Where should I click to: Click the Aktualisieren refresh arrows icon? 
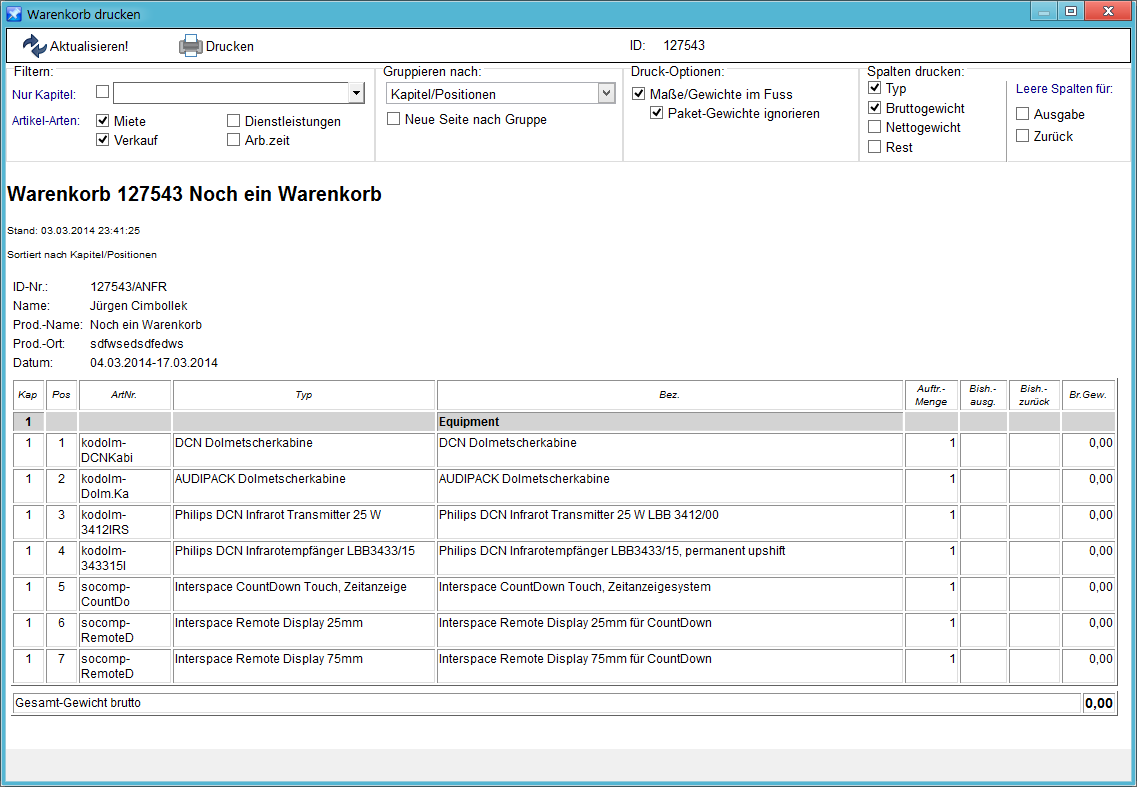(x=34, y=46)
